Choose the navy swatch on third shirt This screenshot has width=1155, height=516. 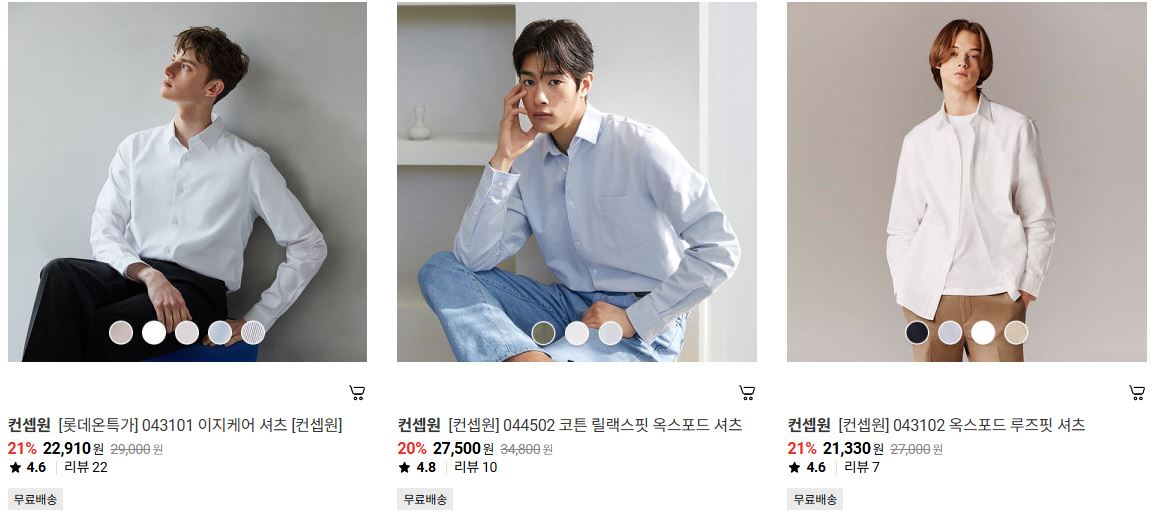(917, 333)
